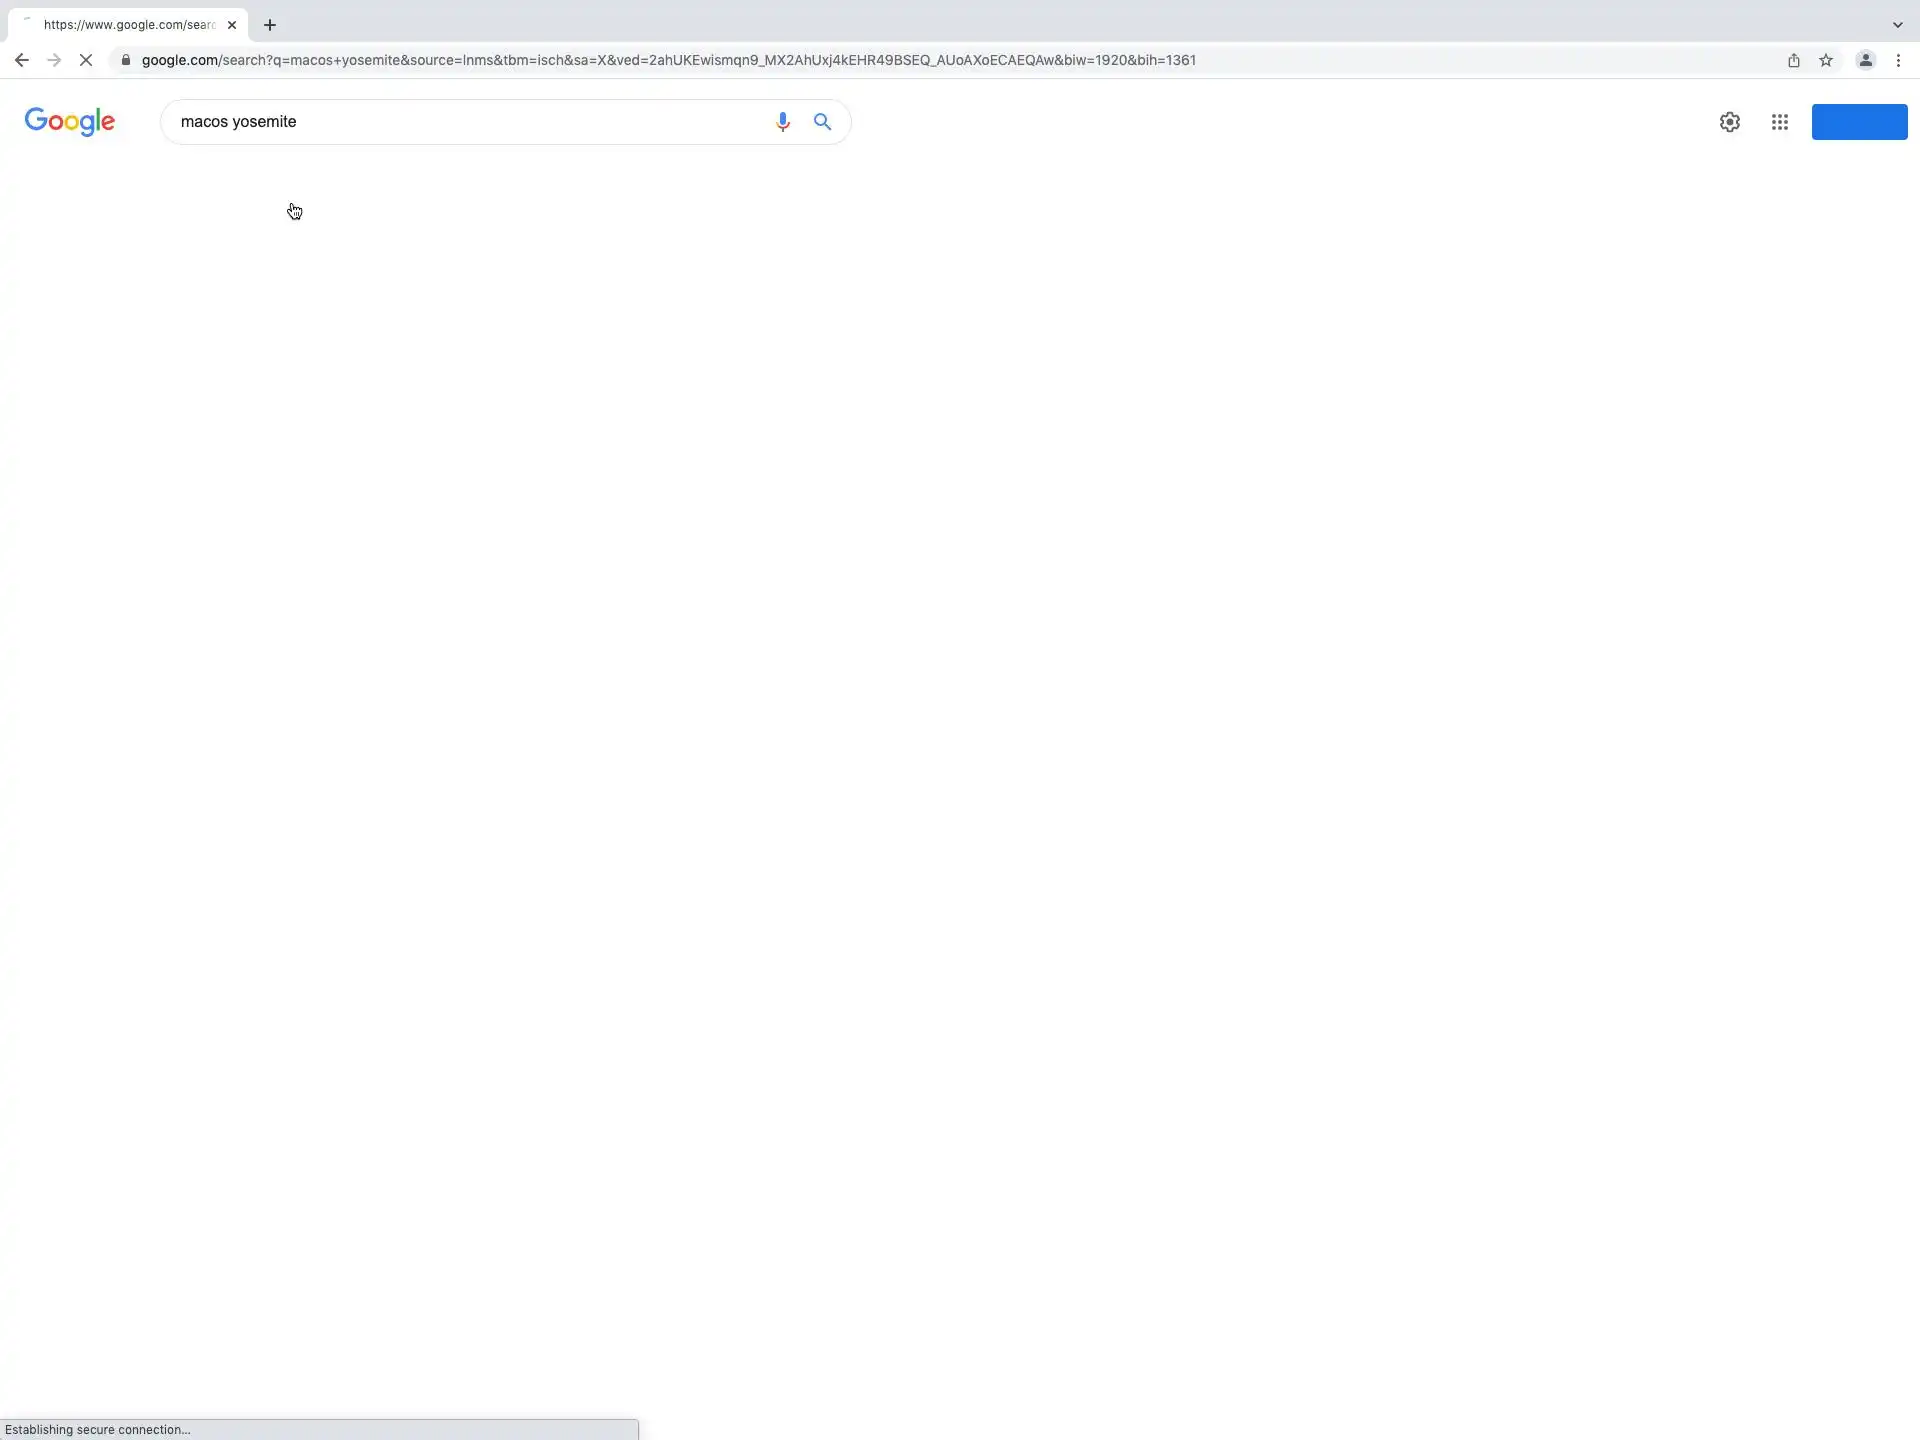The width and height of the screenshot is (1920, 1440).
Task: Search by voice using microphone icon
Action: (x=782, y=122)
